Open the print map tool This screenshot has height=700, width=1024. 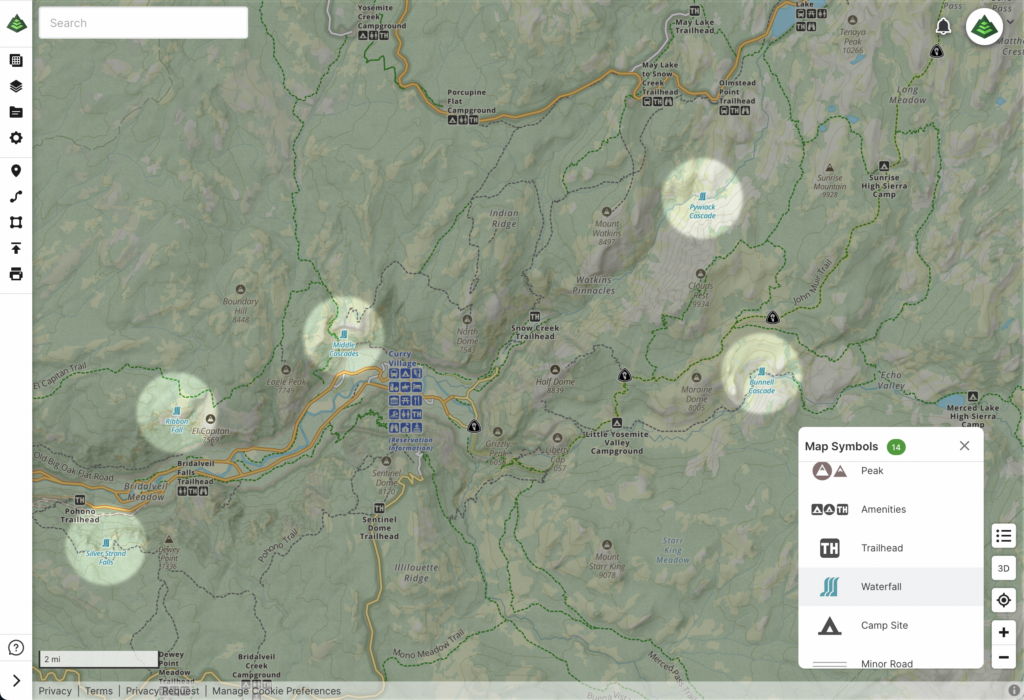click(x=15, y=273)
